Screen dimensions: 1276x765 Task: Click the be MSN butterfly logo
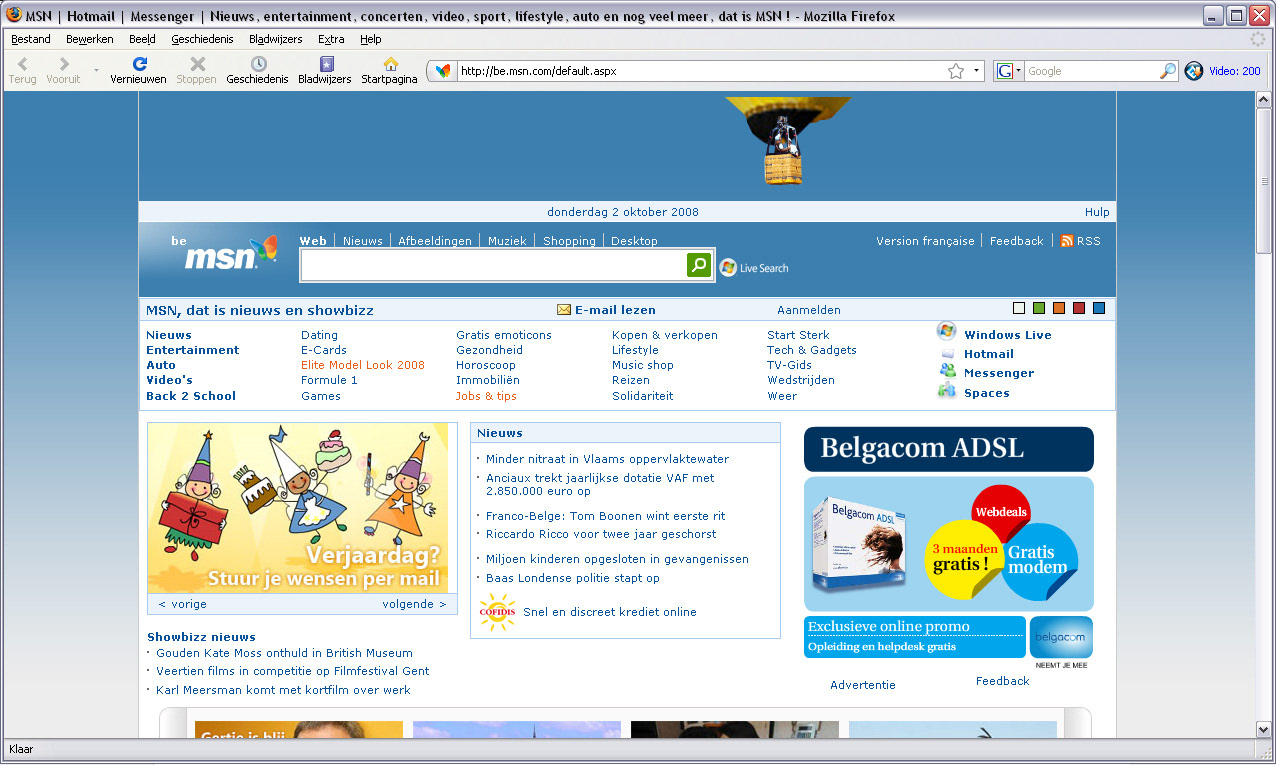point(224,253)
